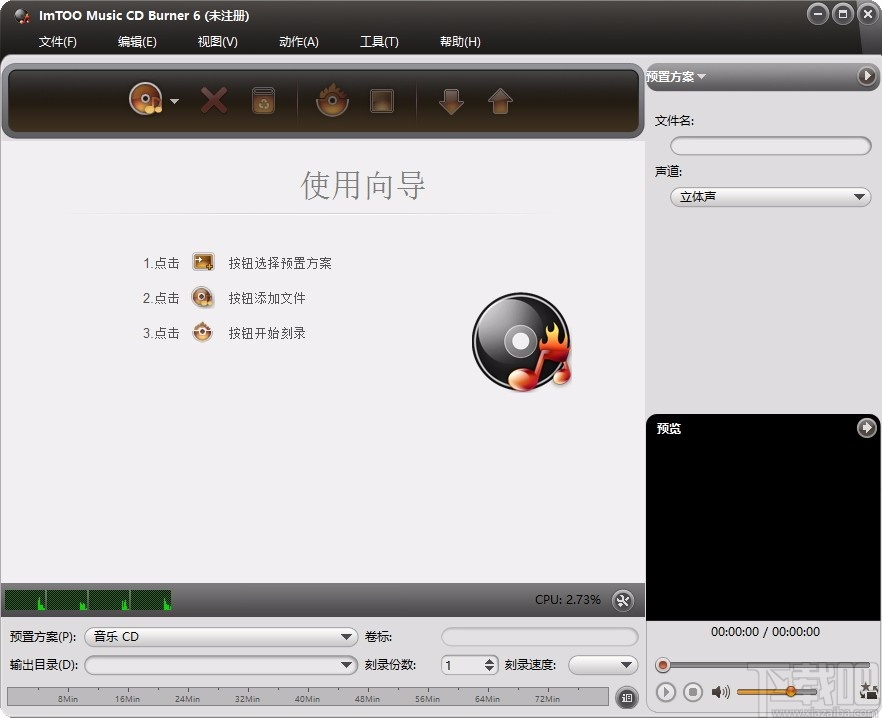Screen dimensions: 882x718
Task: Click the stop burning square icon
Action: pyautogui.click(x=381, y=100)
